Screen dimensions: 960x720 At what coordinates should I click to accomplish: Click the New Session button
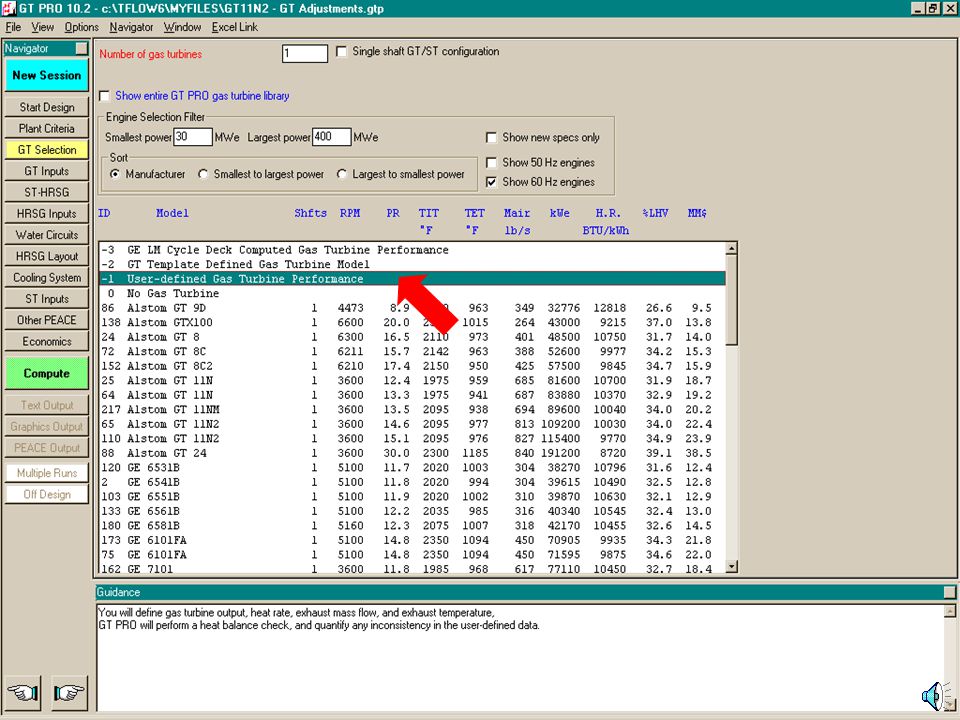[x=47, y=75]
